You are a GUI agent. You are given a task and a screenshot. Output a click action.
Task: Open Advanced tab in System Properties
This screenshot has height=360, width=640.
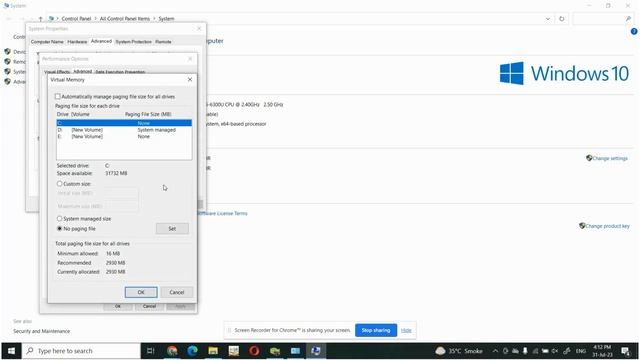click(x=101, y=41)
